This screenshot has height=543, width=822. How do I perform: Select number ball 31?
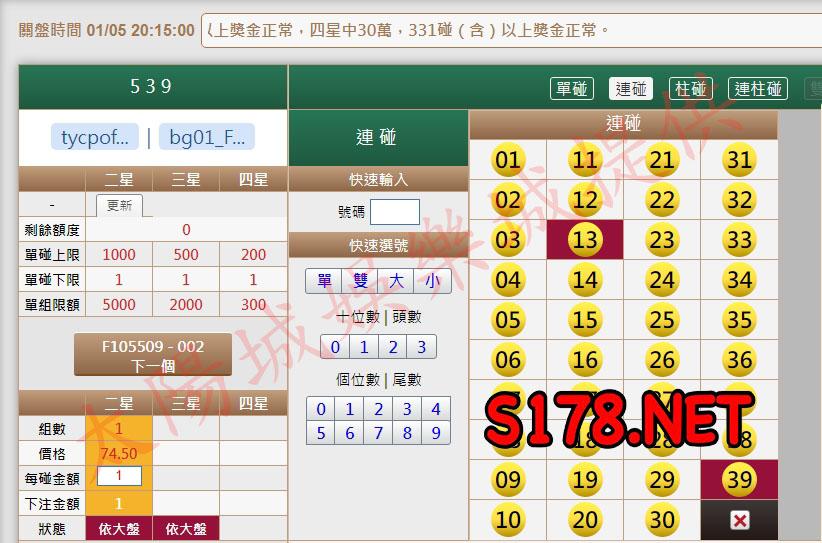coord(739,160)
